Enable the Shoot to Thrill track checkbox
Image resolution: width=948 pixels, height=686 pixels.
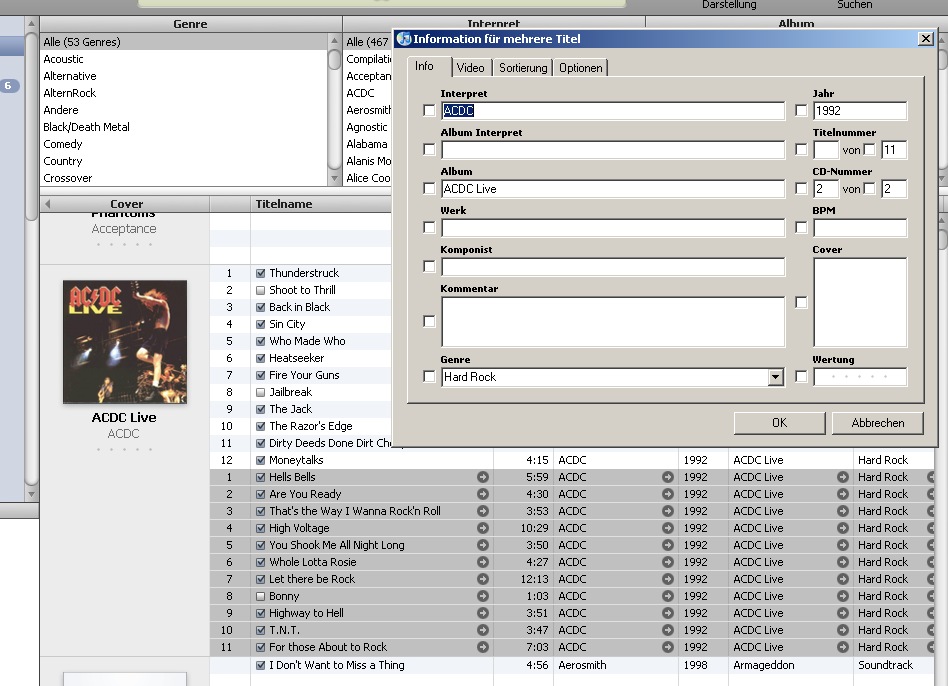(x=261, y=290)
